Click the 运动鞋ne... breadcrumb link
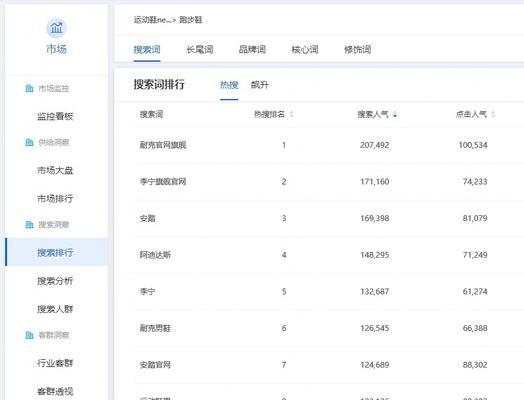The width and height of the screenshot is (524, 400). coord(152,20)
